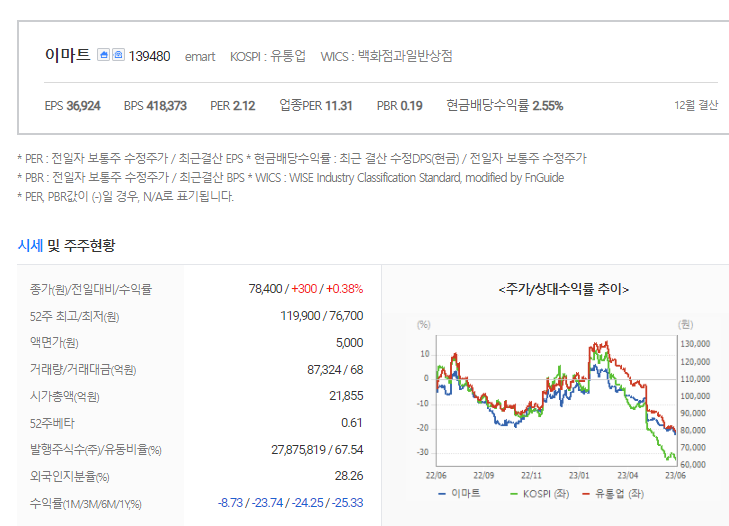The image size is (729, 526).
Task: Click the second blue icon before 139480
Action: (x=119, y=55)
